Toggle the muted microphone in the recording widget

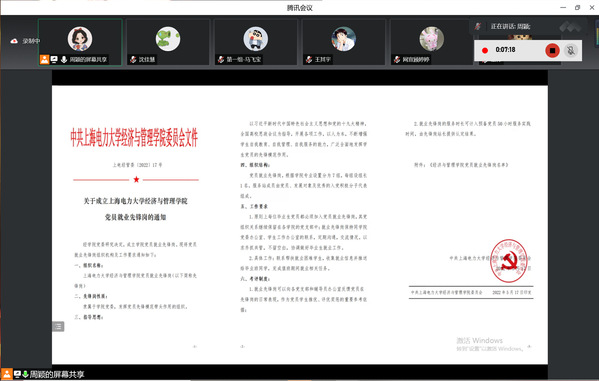(571, 50)
